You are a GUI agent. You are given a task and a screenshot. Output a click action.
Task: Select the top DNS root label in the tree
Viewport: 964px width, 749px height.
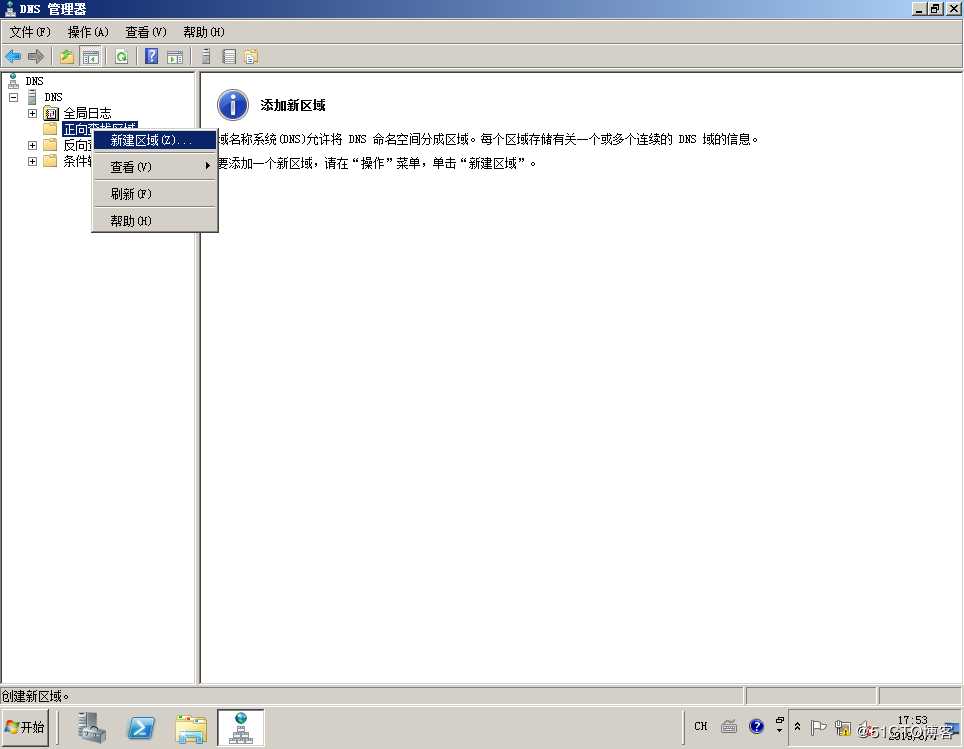click(x=34, y=81)
